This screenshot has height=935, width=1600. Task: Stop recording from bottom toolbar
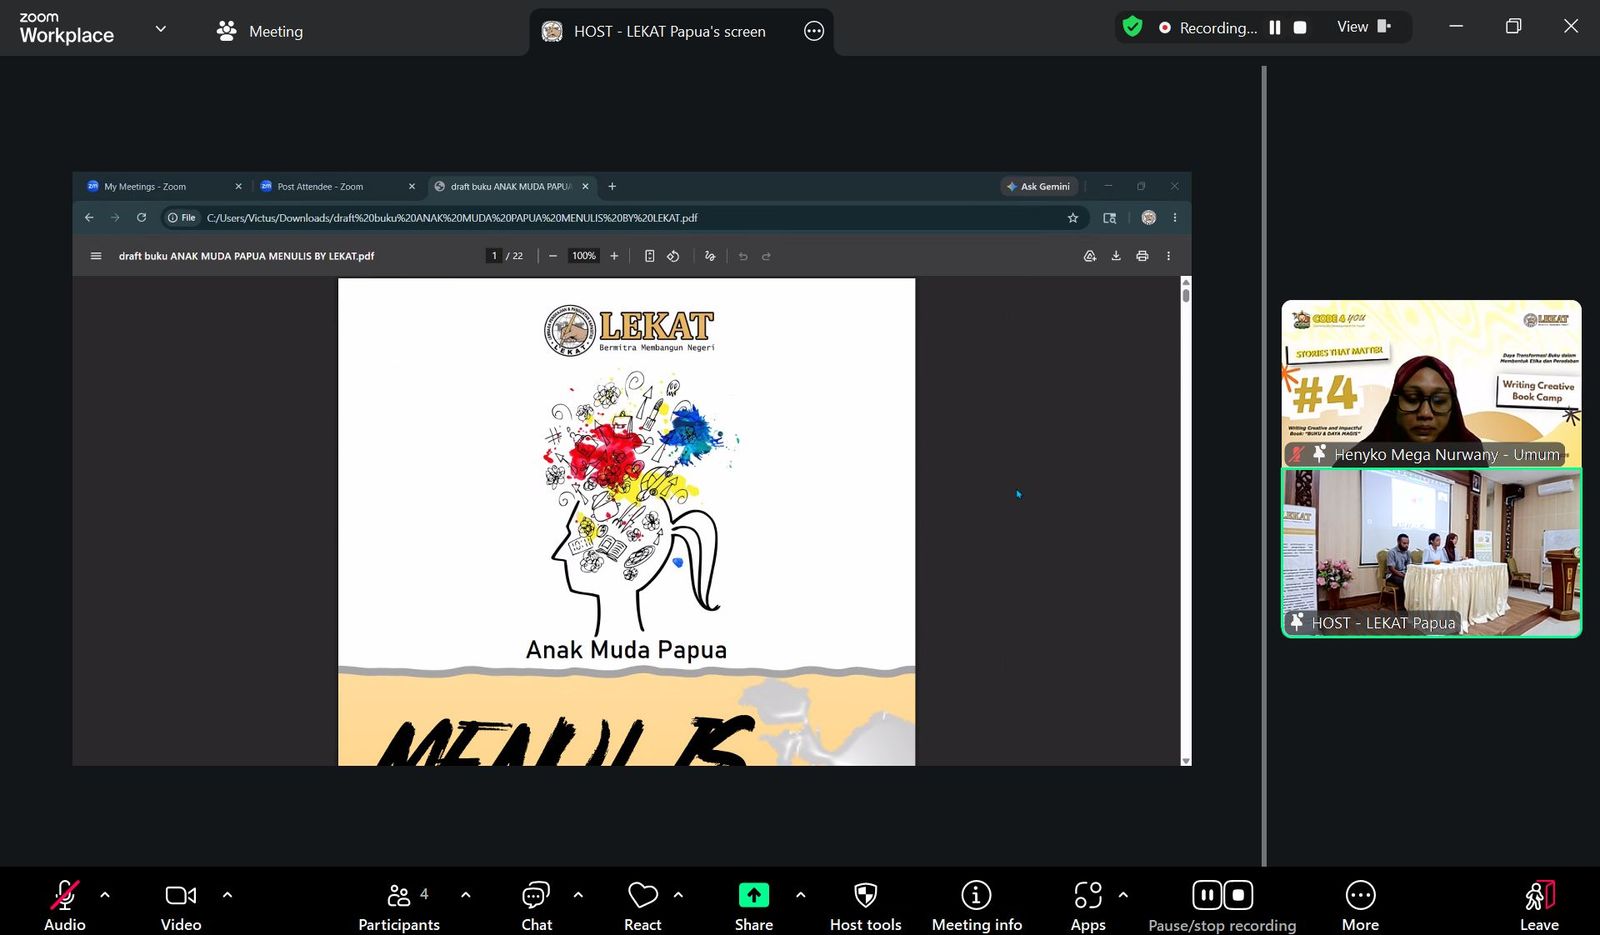[1238, 895]
